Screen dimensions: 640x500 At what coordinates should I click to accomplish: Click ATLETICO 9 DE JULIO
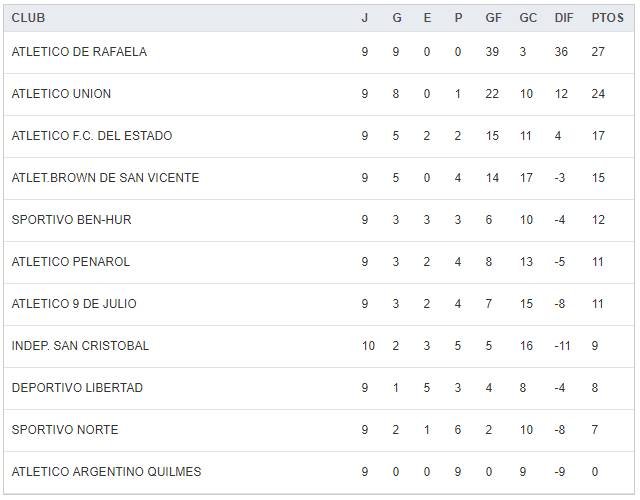click(x=74, y=304)
